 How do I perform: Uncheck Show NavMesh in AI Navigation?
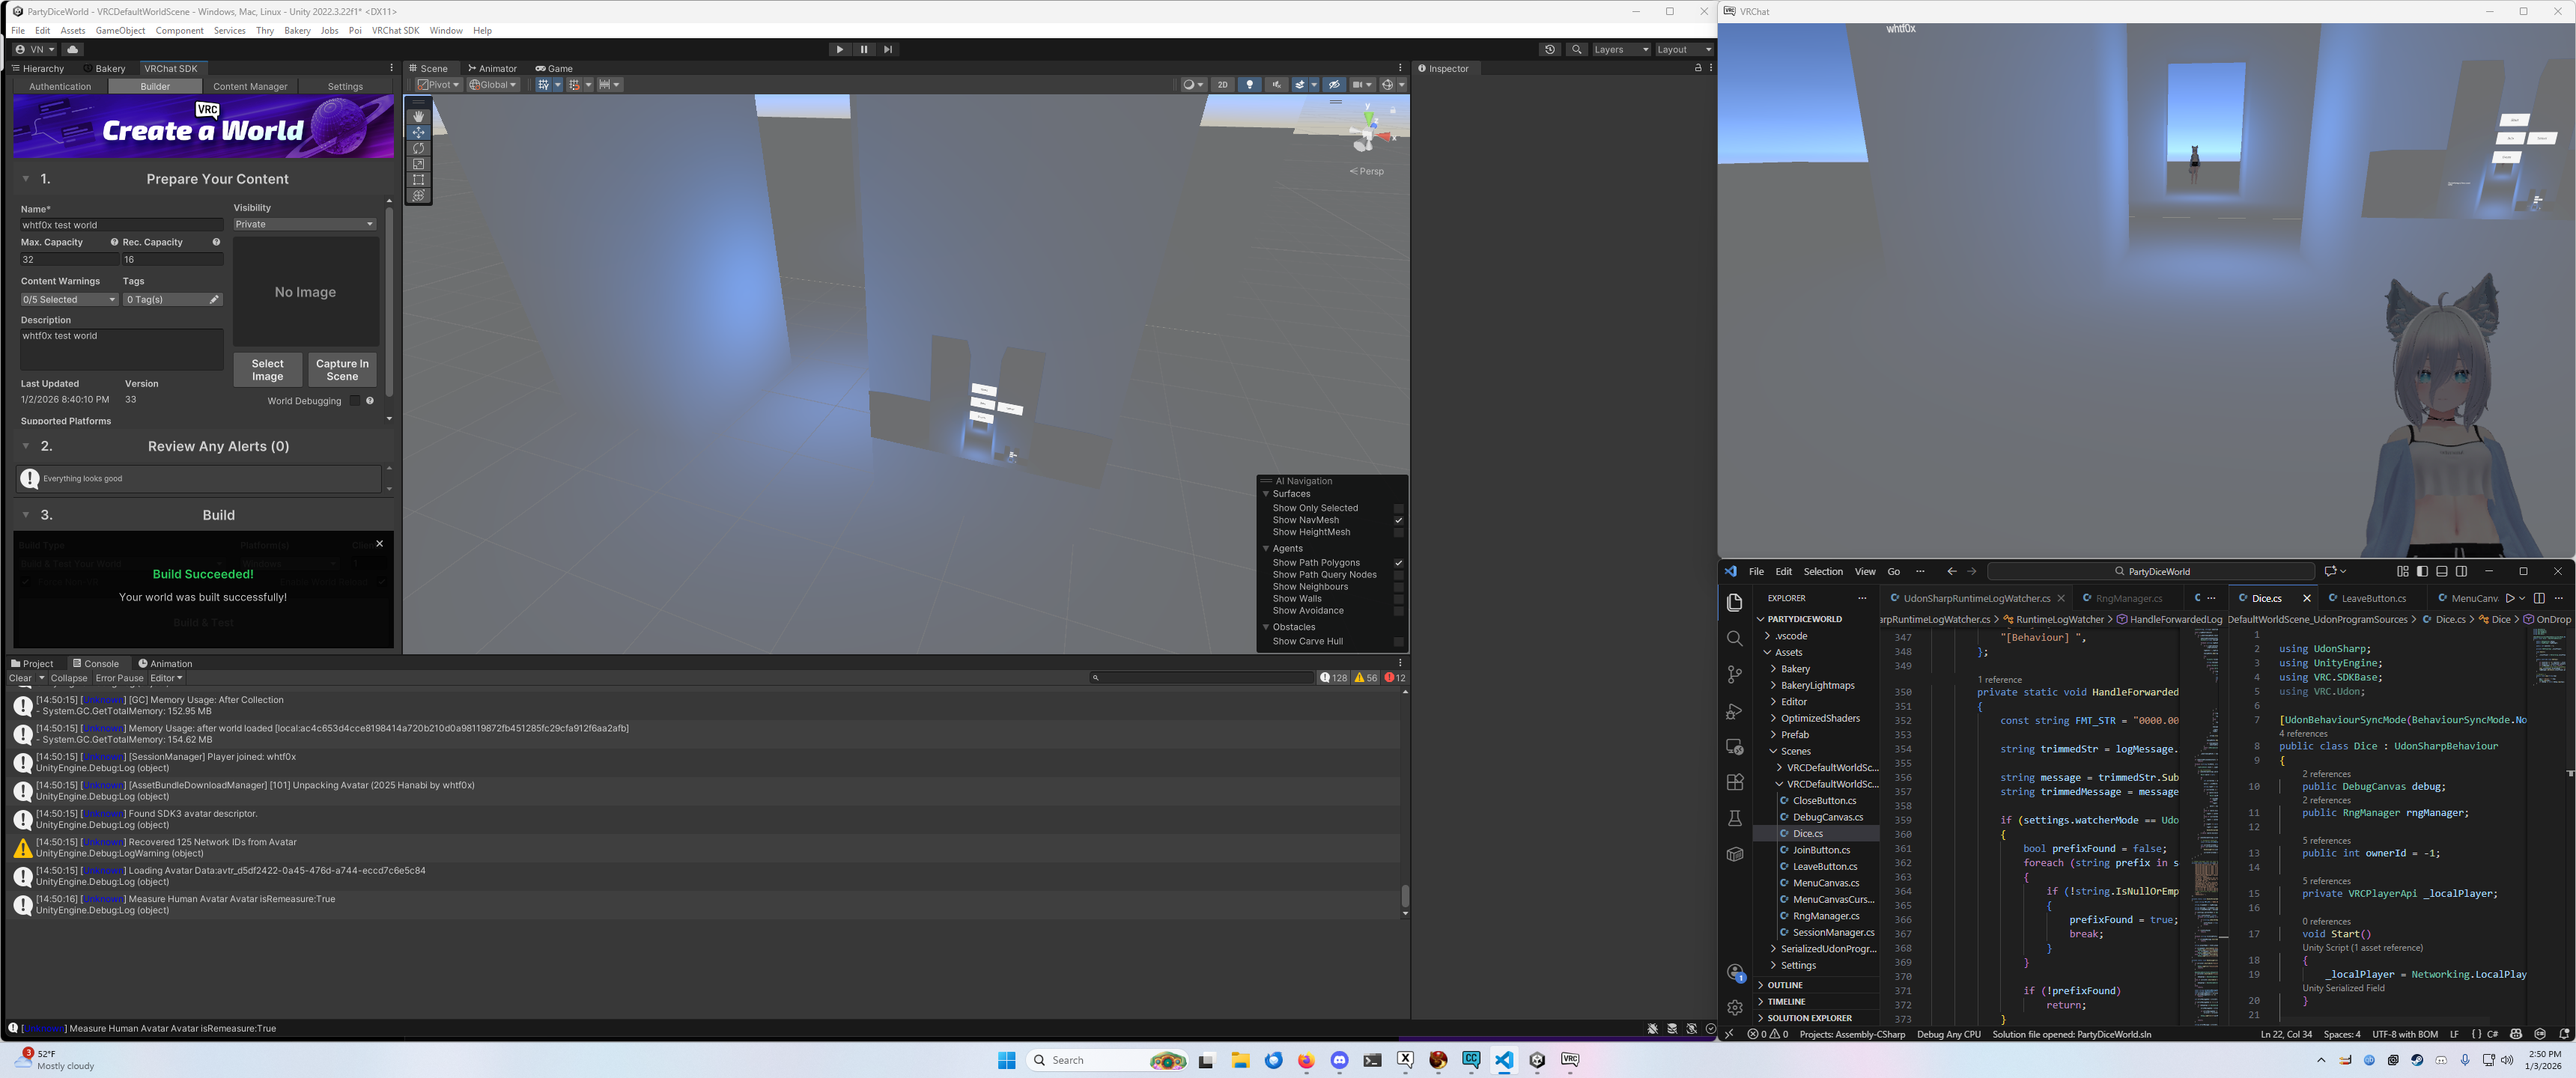[1398, 520]
